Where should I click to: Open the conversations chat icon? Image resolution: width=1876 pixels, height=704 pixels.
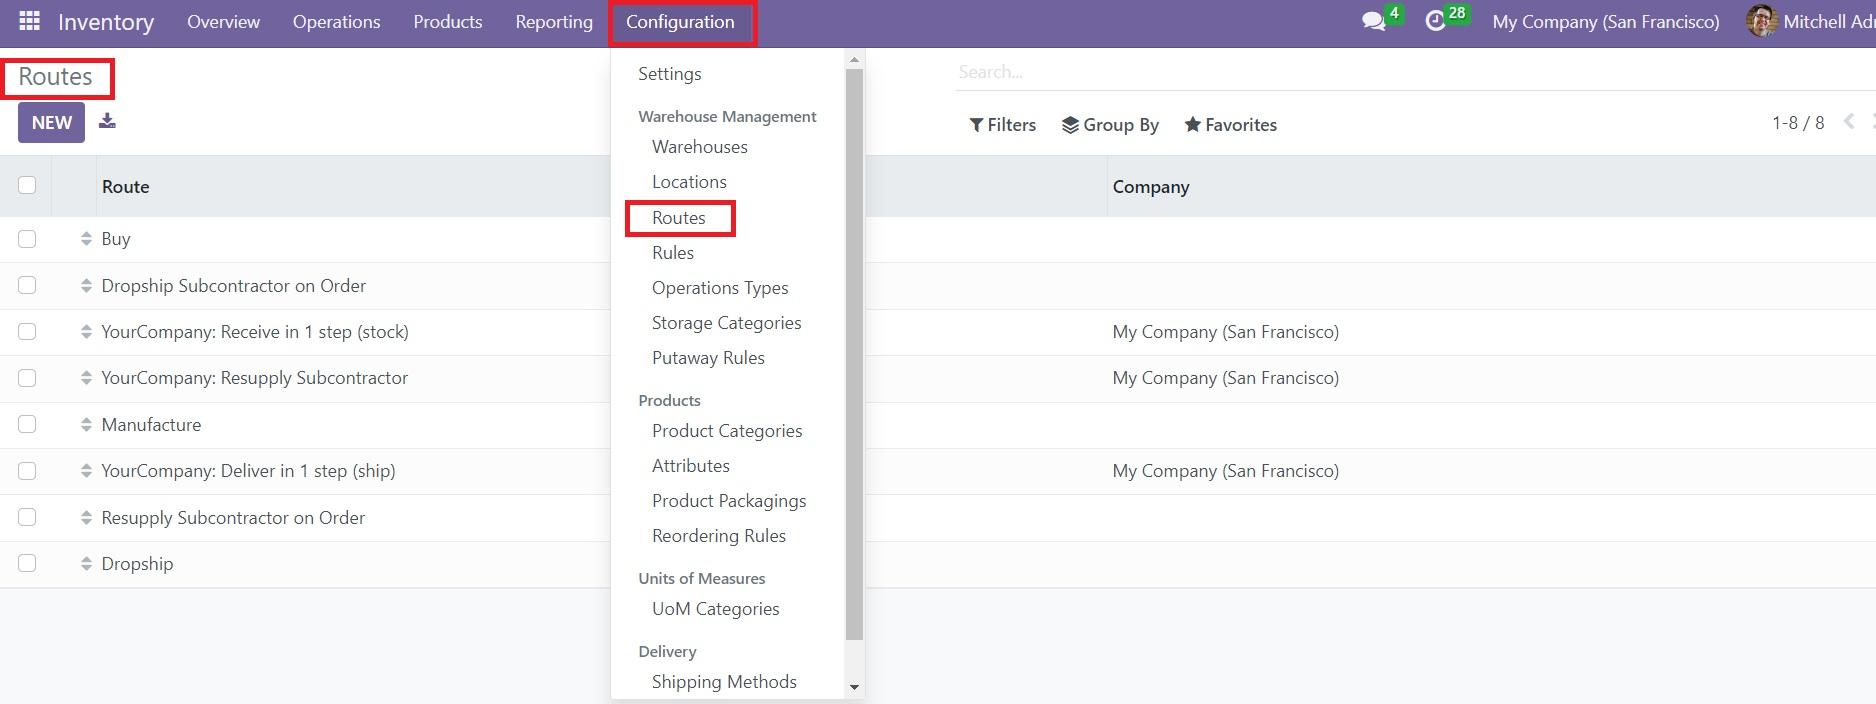[x=1374, y=21]
